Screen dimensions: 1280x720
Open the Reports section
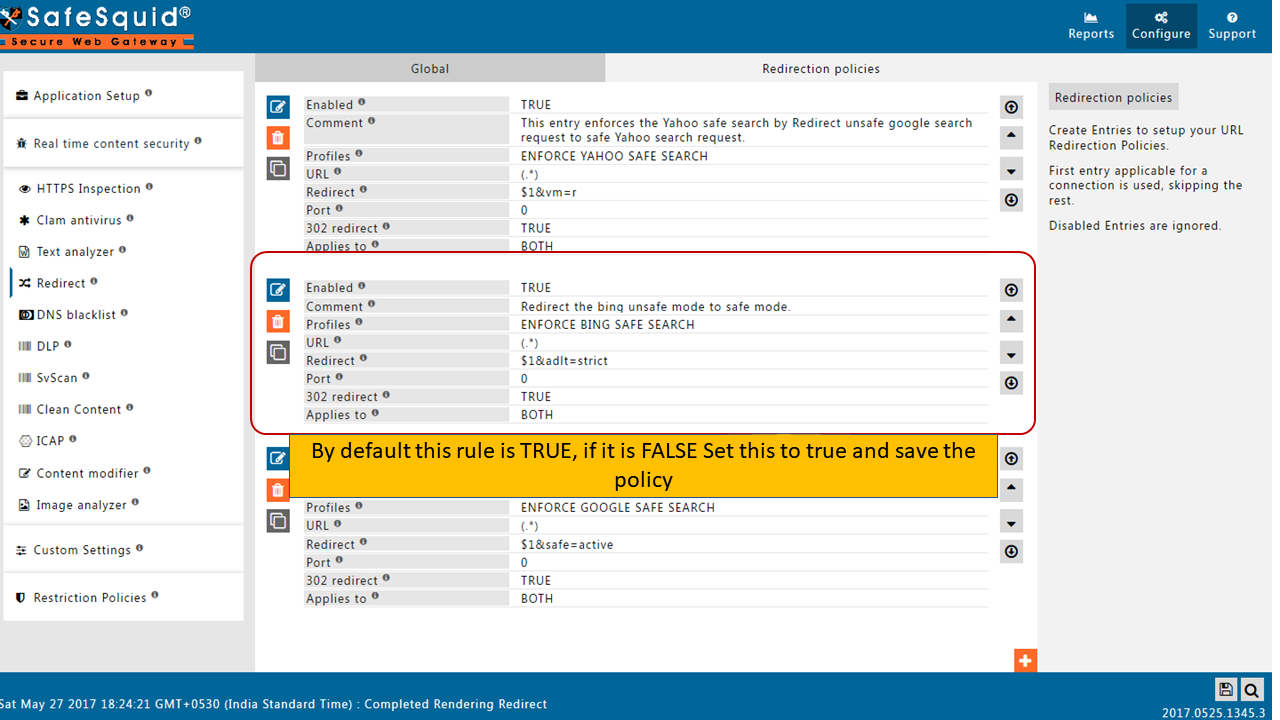pos(1090,26)
